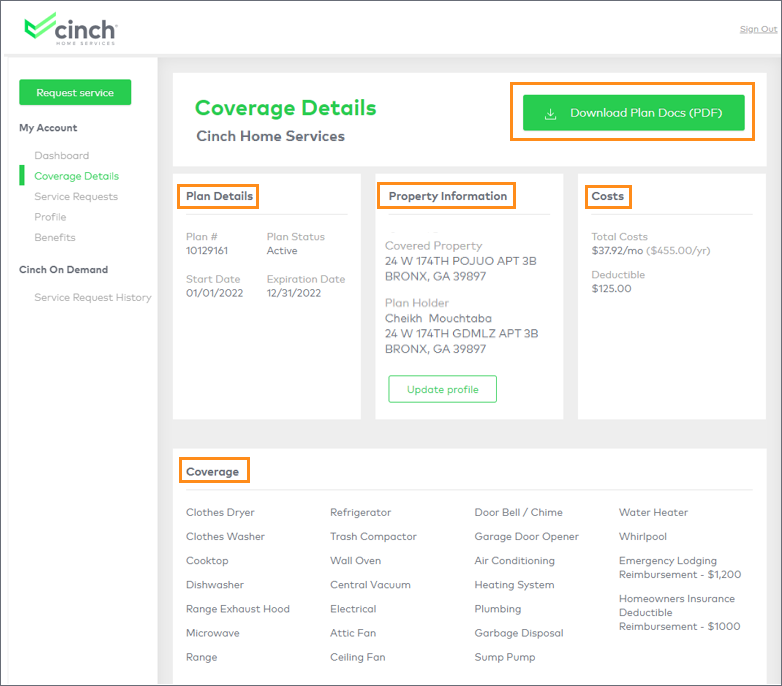Click Whirlpool coverage item
Viewport: 782px width, 686px height.
pyautogui.click(x=643, y=536)
